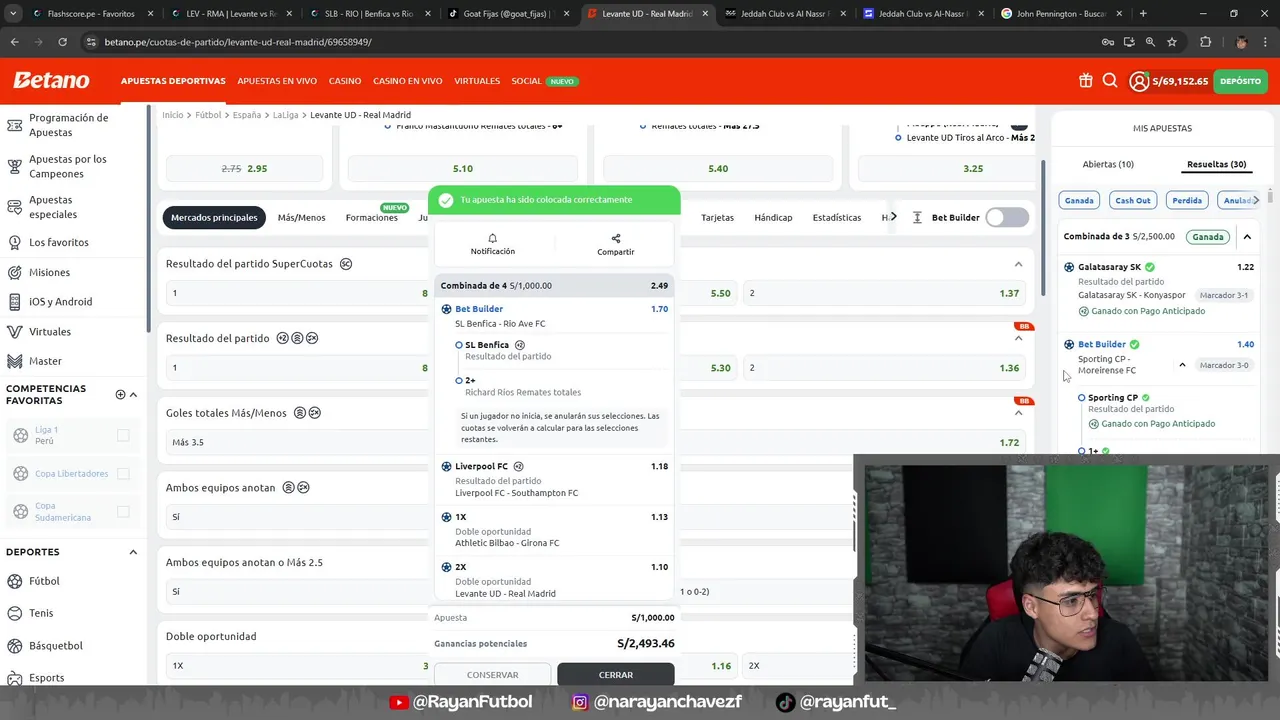Click the Conservar button

click(x=492, y=675)
